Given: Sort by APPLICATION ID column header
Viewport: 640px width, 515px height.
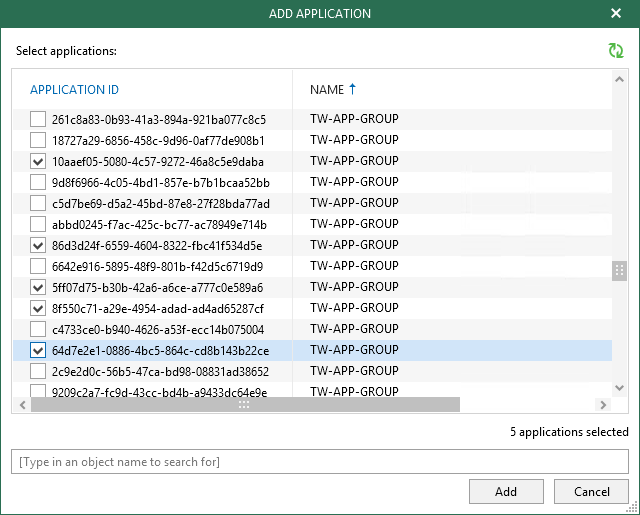Looking at the screenshot, I should (x=74, y=89).
